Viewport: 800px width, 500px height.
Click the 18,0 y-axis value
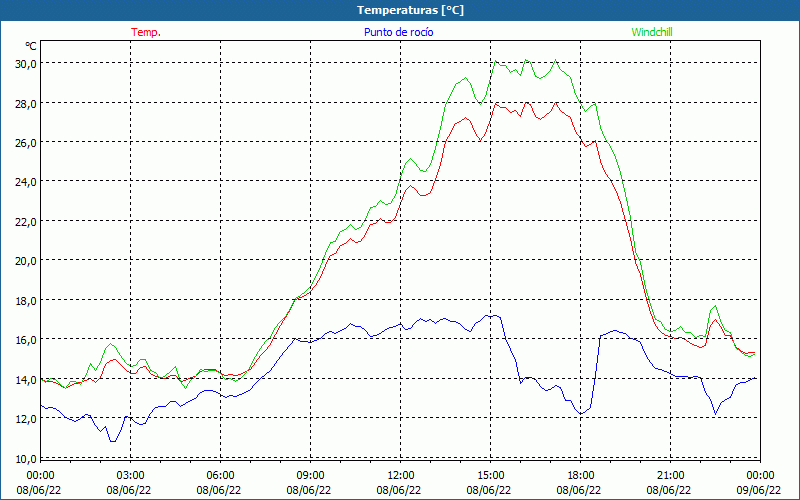click(26, 301)
